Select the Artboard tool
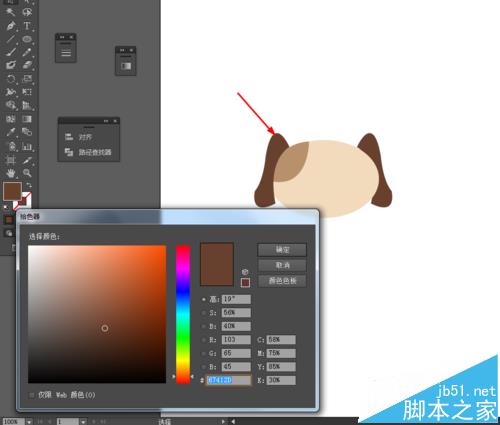The width and height of the screenshot is (500, 425). click(10, 160)
